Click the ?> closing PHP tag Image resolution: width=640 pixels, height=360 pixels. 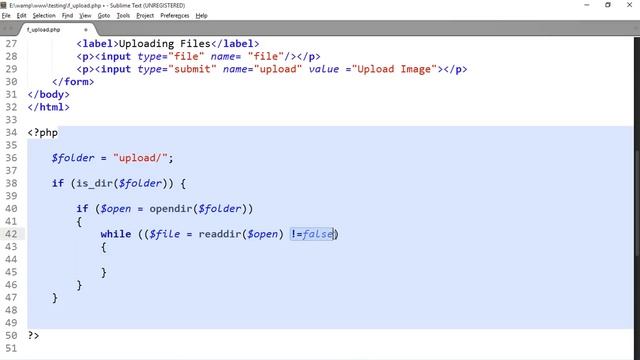33,335
